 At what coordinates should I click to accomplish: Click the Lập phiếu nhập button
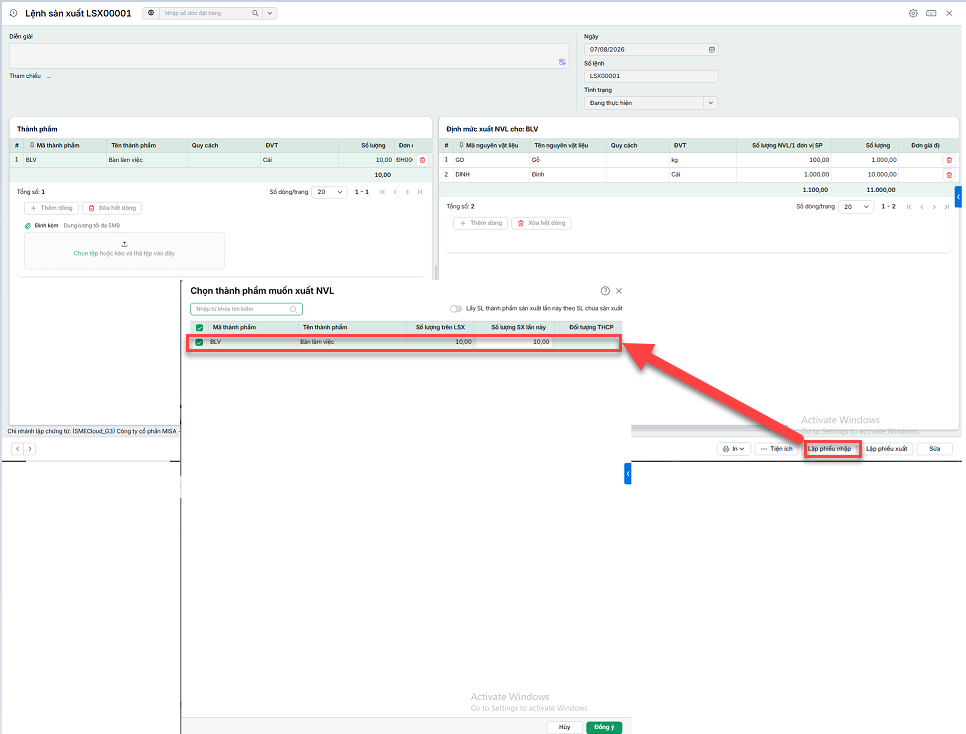[829, 449]
